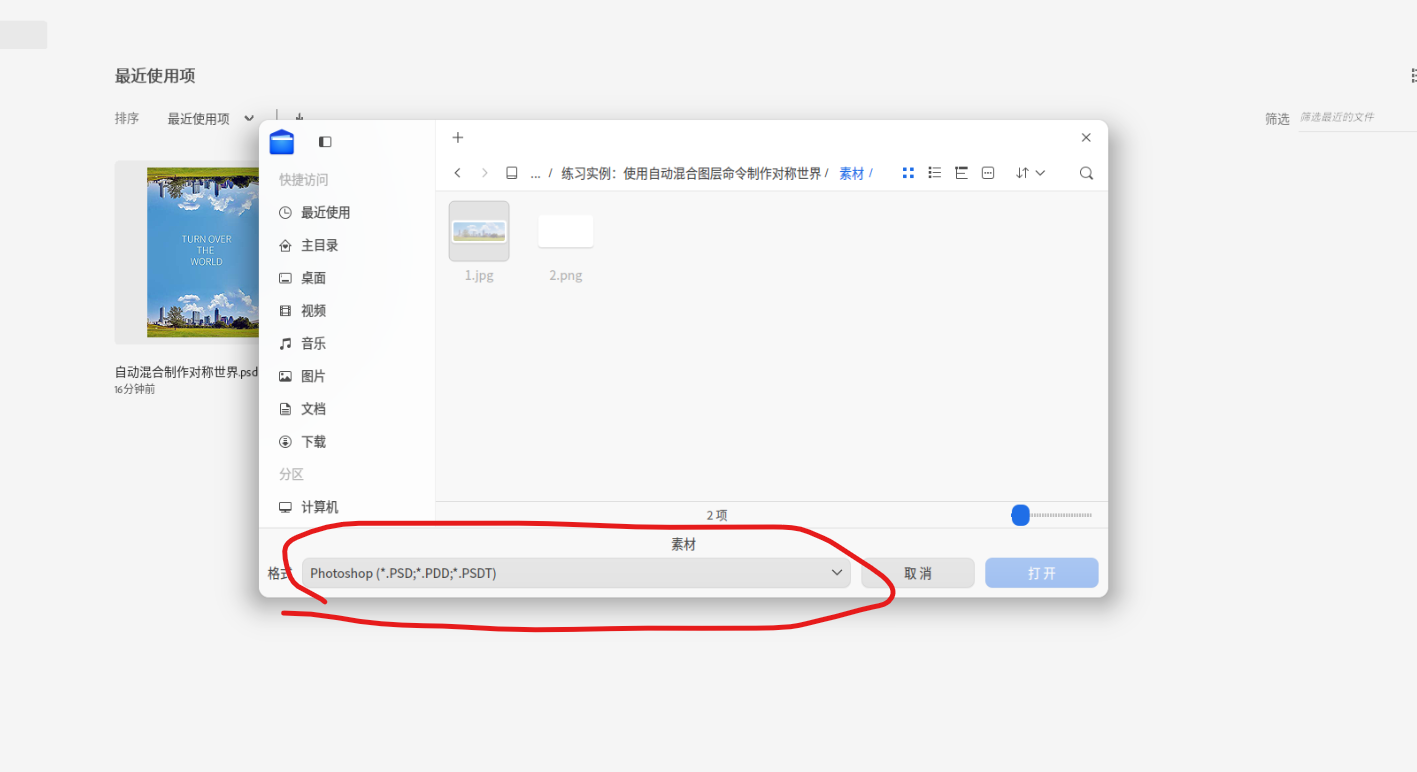This screenshot has height=772, width=1417.
Task: Click the 取消 button
Action: point(918,573)
